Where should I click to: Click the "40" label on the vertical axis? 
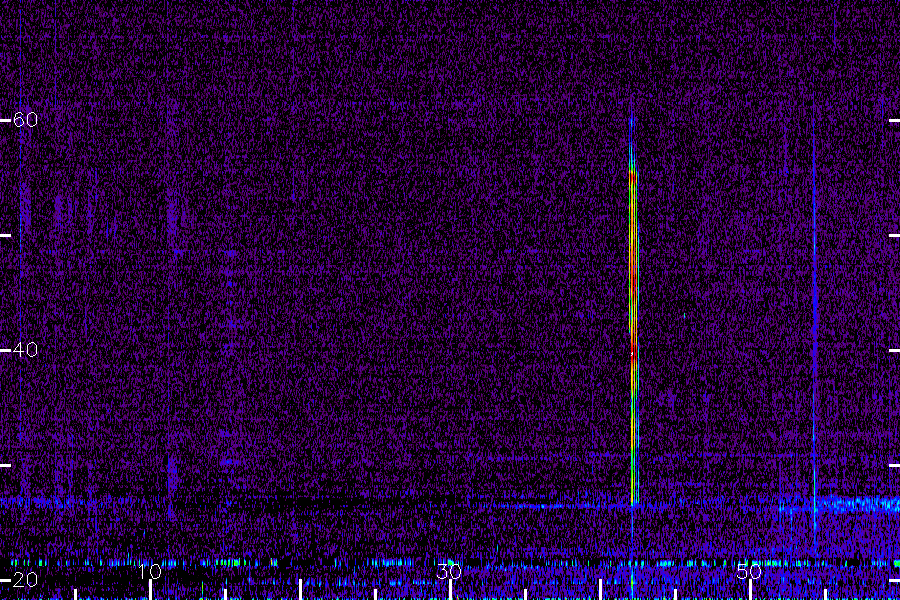[x=25, y=350]
